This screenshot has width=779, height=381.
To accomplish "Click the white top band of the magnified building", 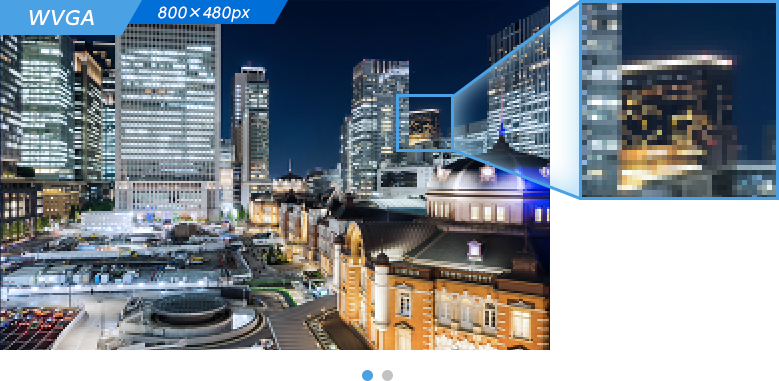I will click(676, 63).
